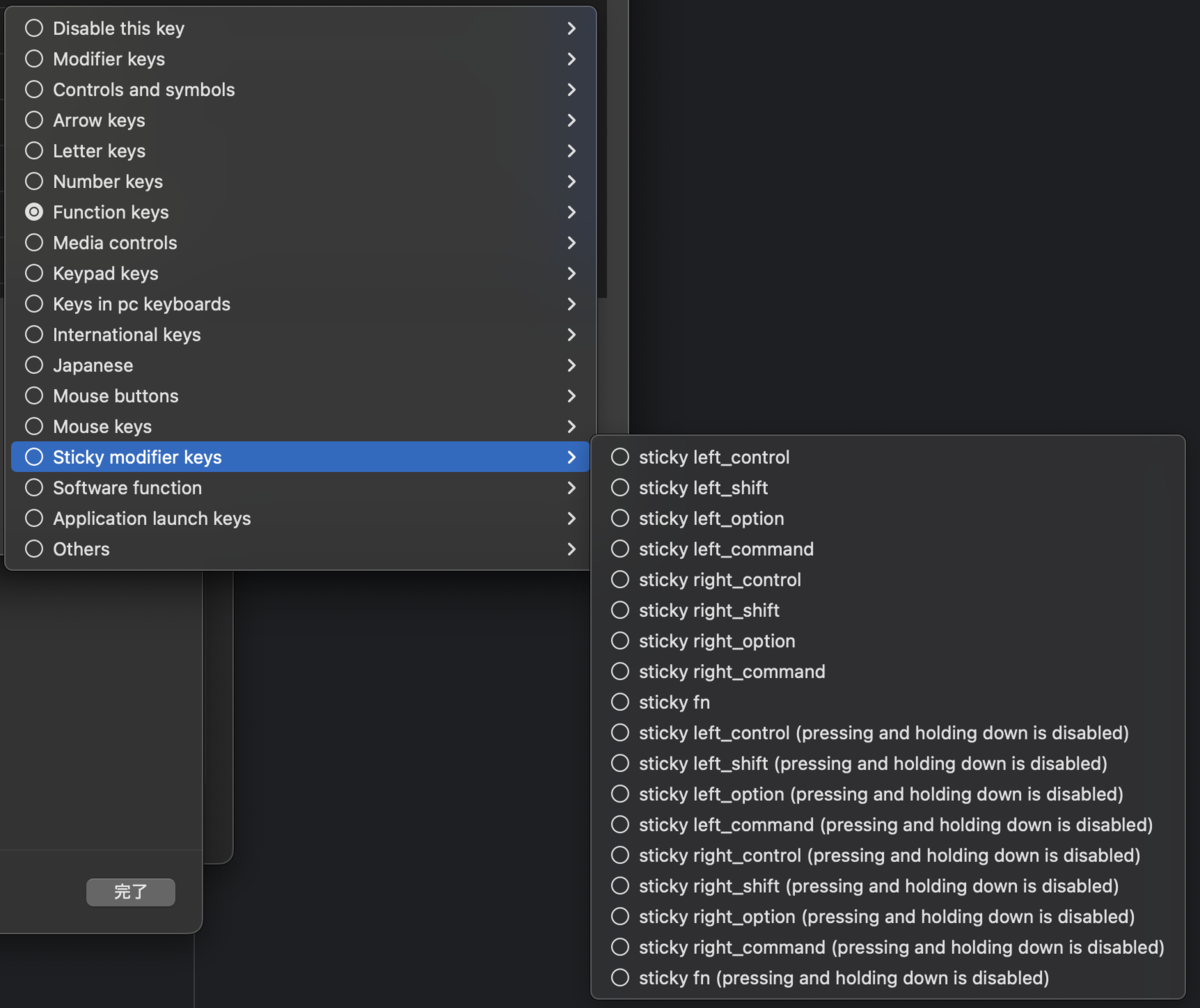This screenshot has width=1200, height=1008.
Task: Select sticky right_command radio button
Action: [620, 671]
